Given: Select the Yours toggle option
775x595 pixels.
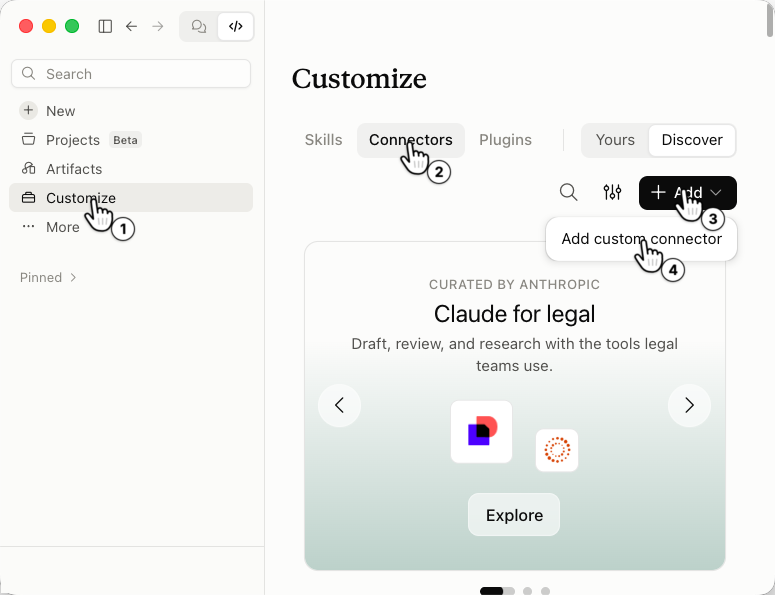Looking at the screenshot, I should click(x=615, y=140).
